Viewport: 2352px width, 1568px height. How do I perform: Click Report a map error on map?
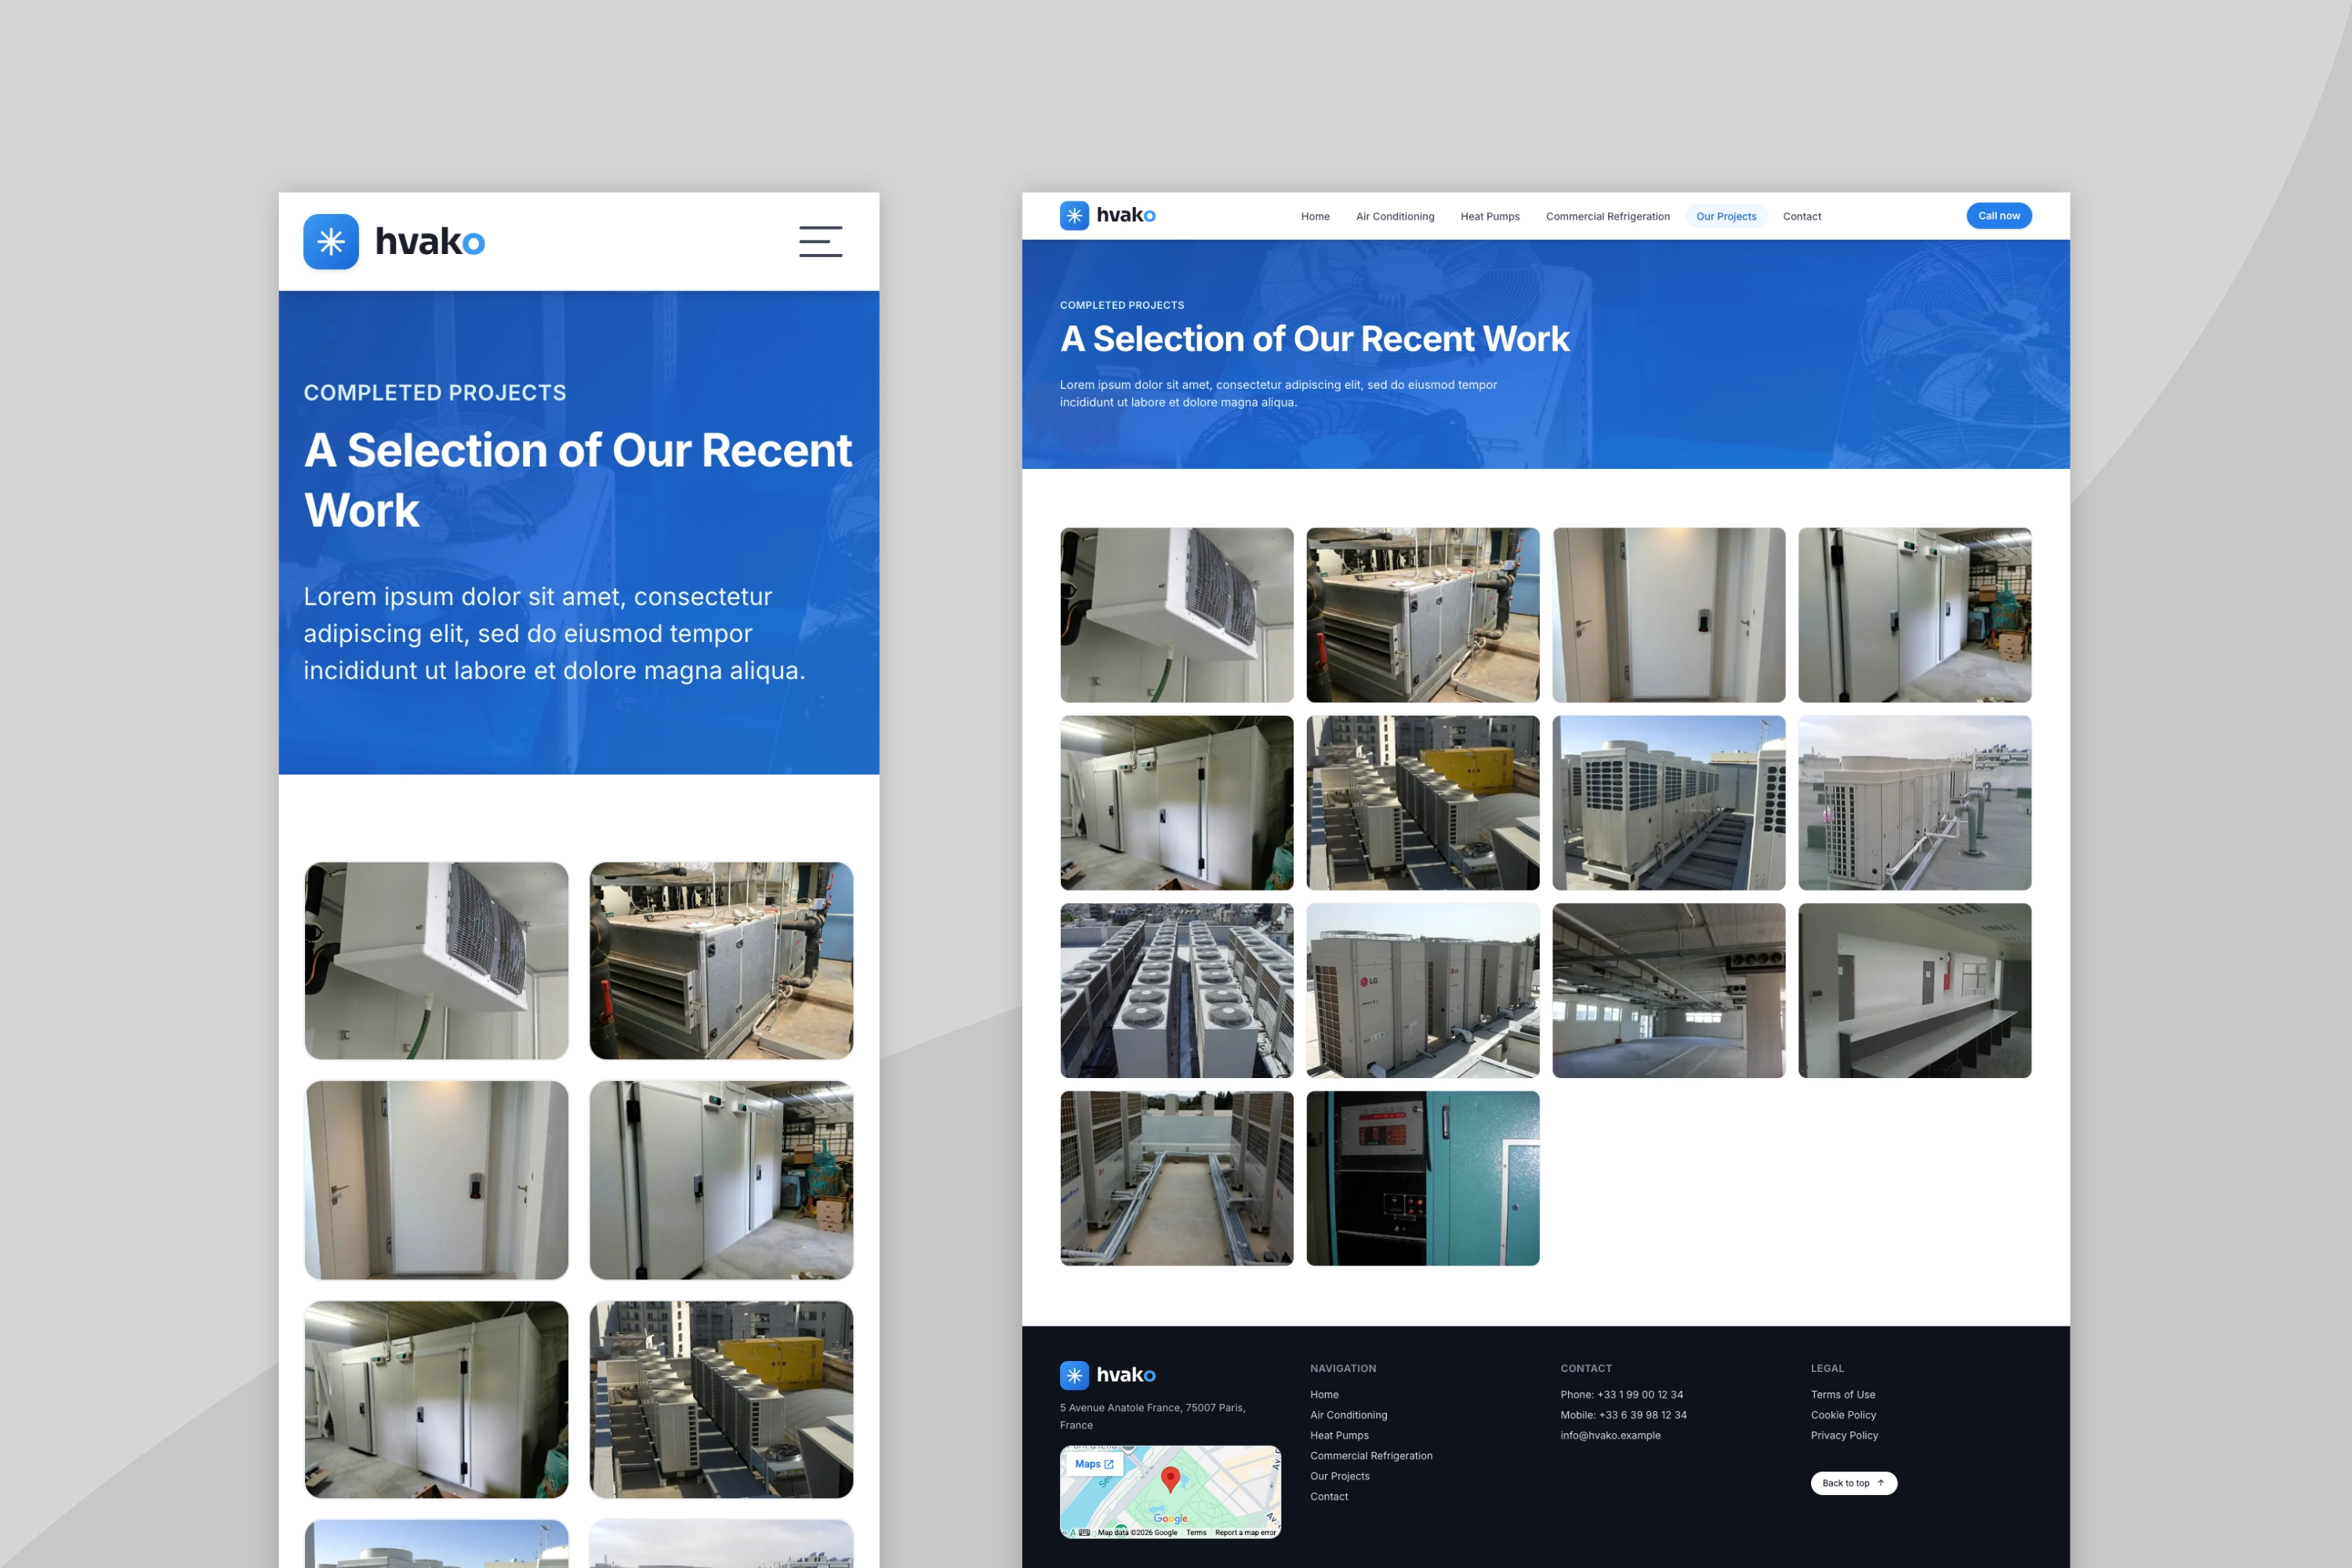(1245, 1532)
